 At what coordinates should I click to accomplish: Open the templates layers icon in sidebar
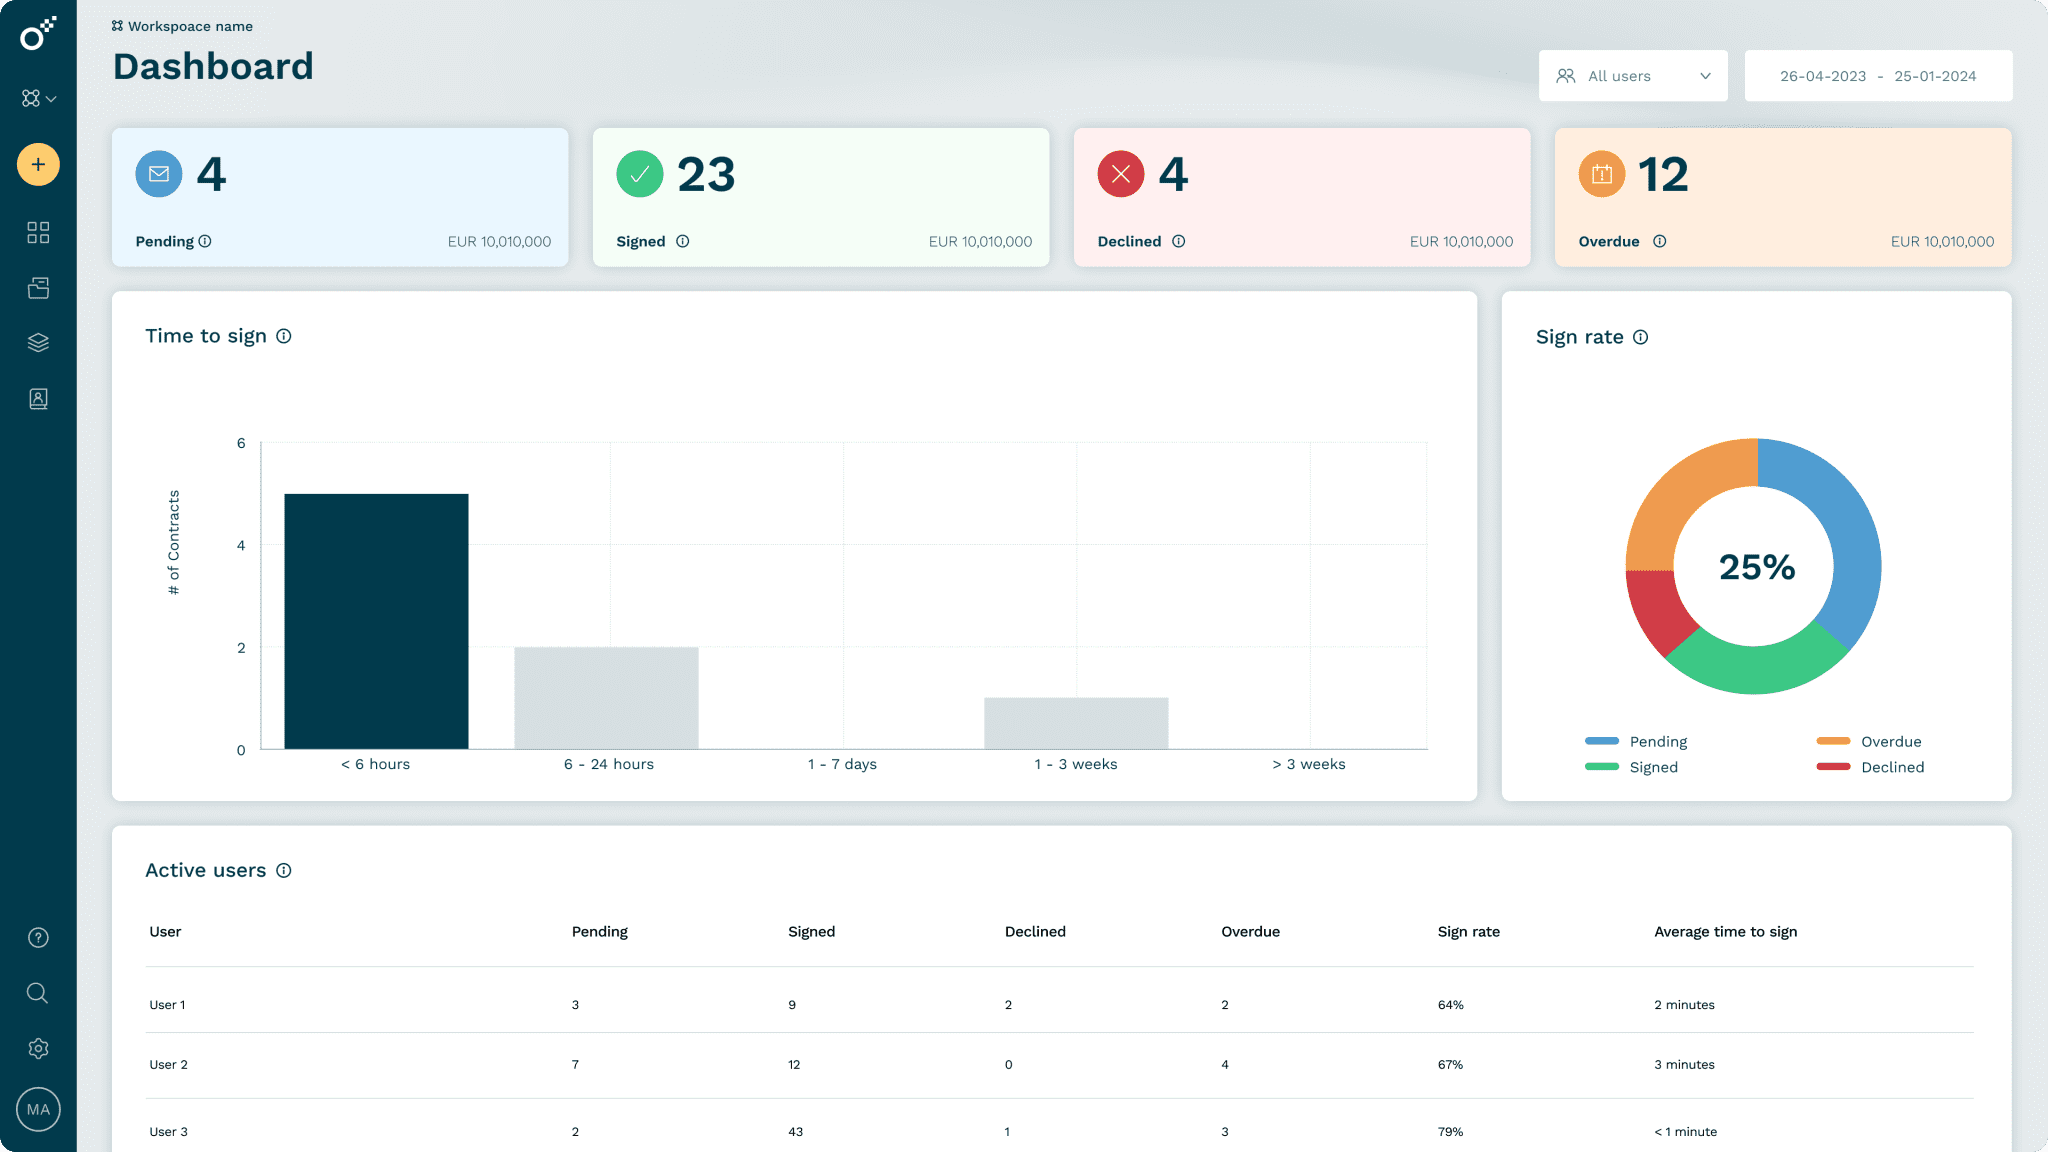point(38,342)
